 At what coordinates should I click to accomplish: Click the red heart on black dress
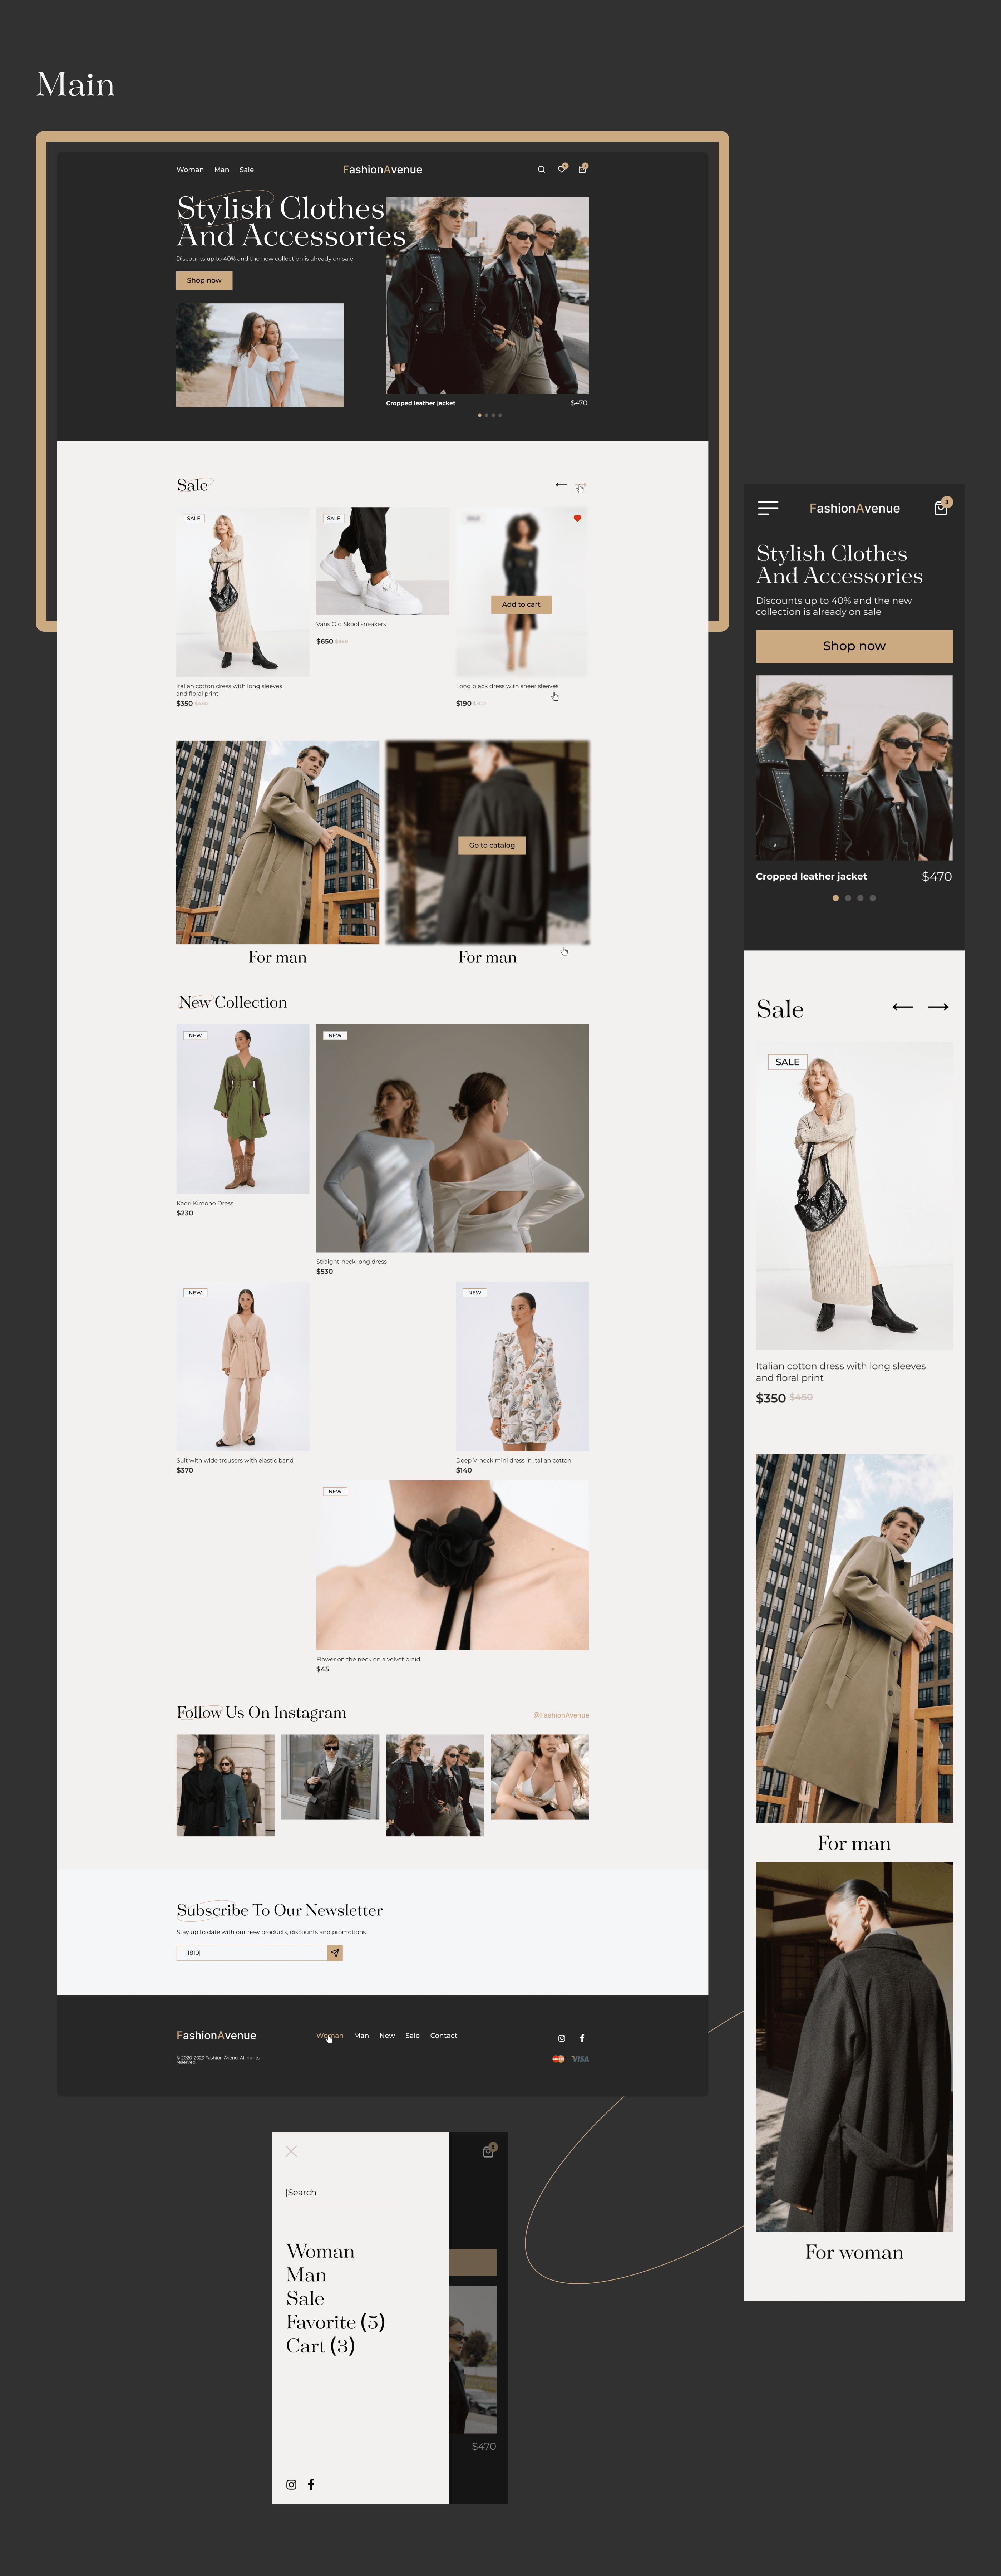[577, 518]
